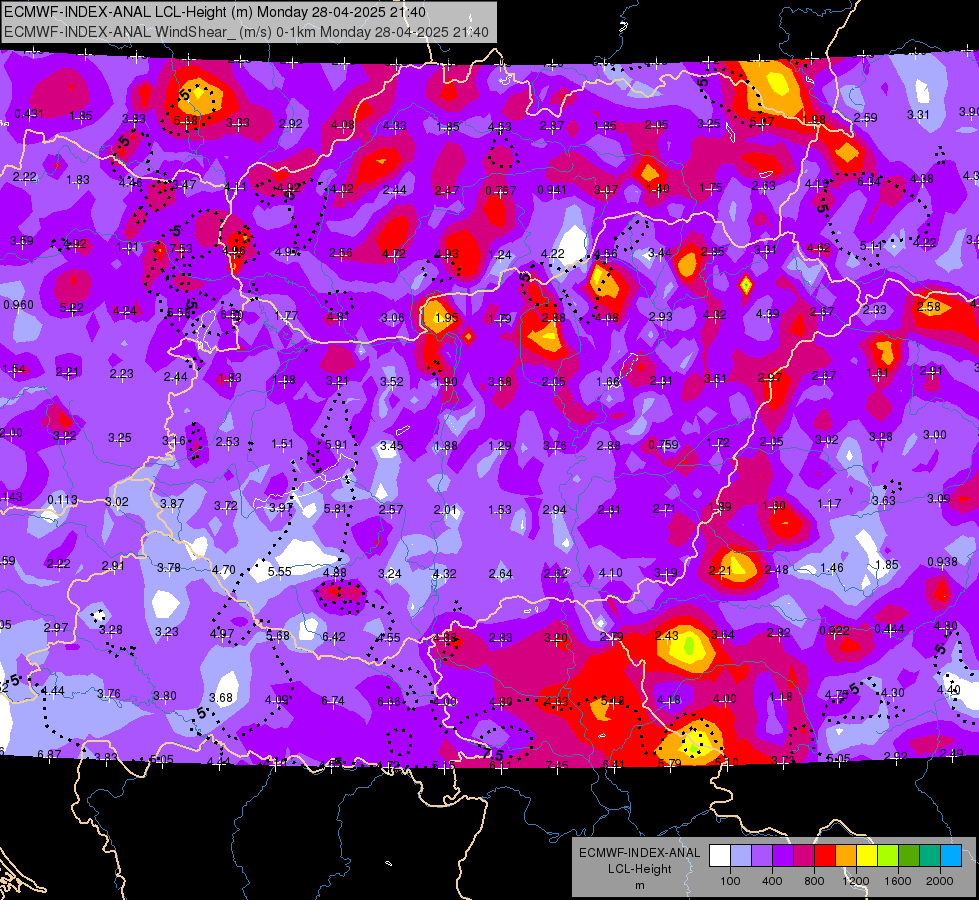
Task: Click wind shear value '4.24'
Action: 125,310
